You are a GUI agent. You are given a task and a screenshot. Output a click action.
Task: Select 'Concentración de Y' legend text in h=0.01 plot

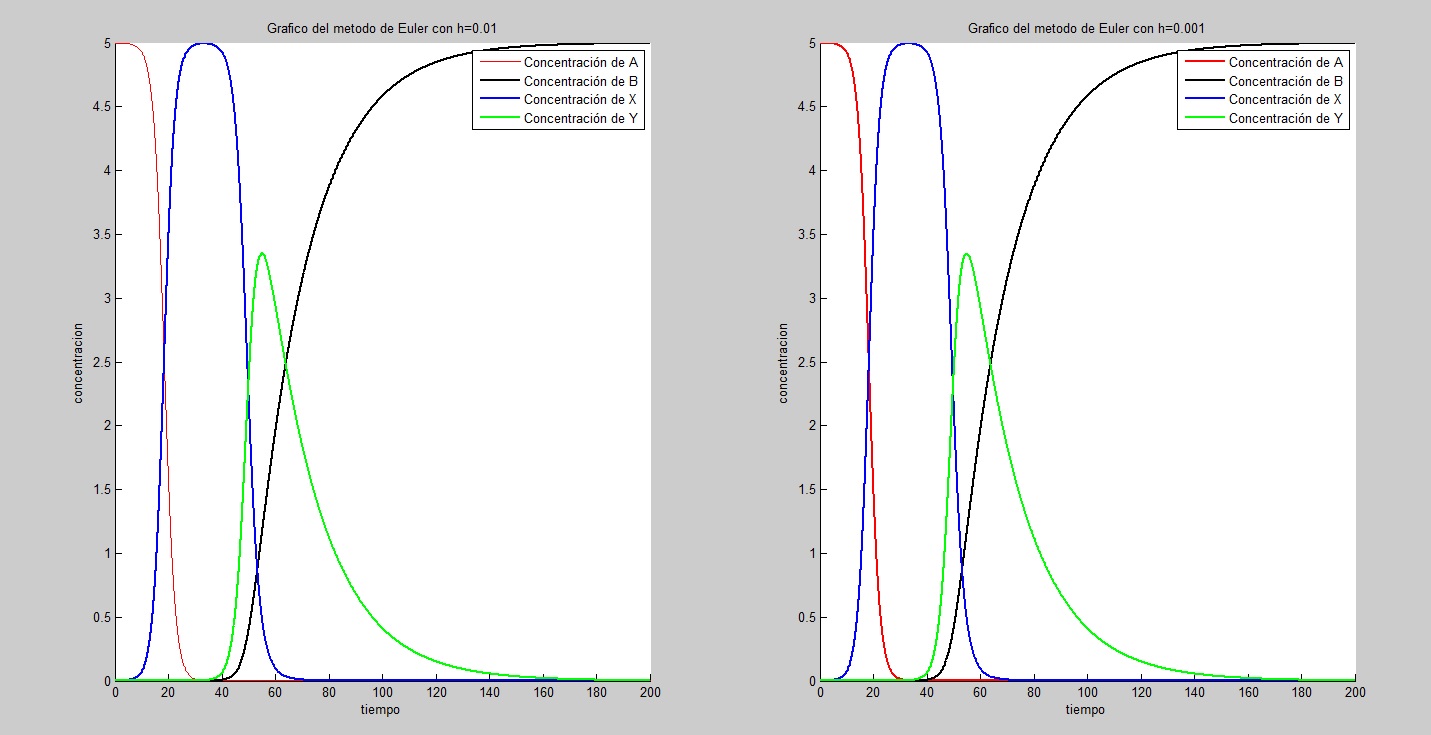581,119
